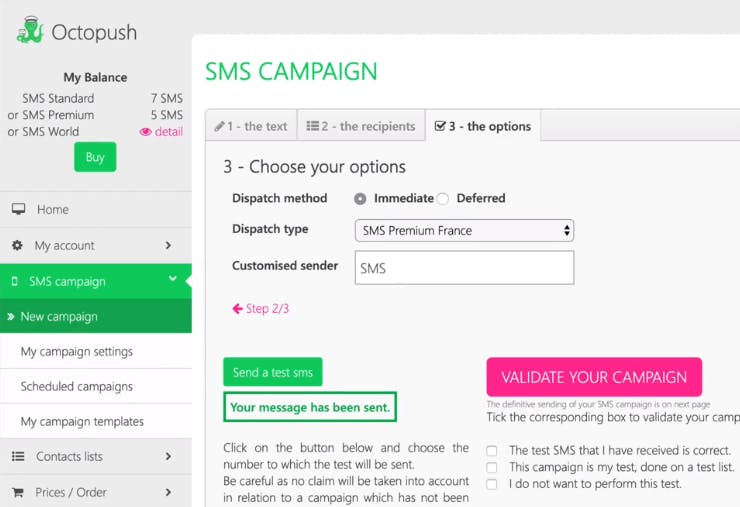The image size is (740, 507).
Task: Click the eye icon beside detail
Action: 146,132
